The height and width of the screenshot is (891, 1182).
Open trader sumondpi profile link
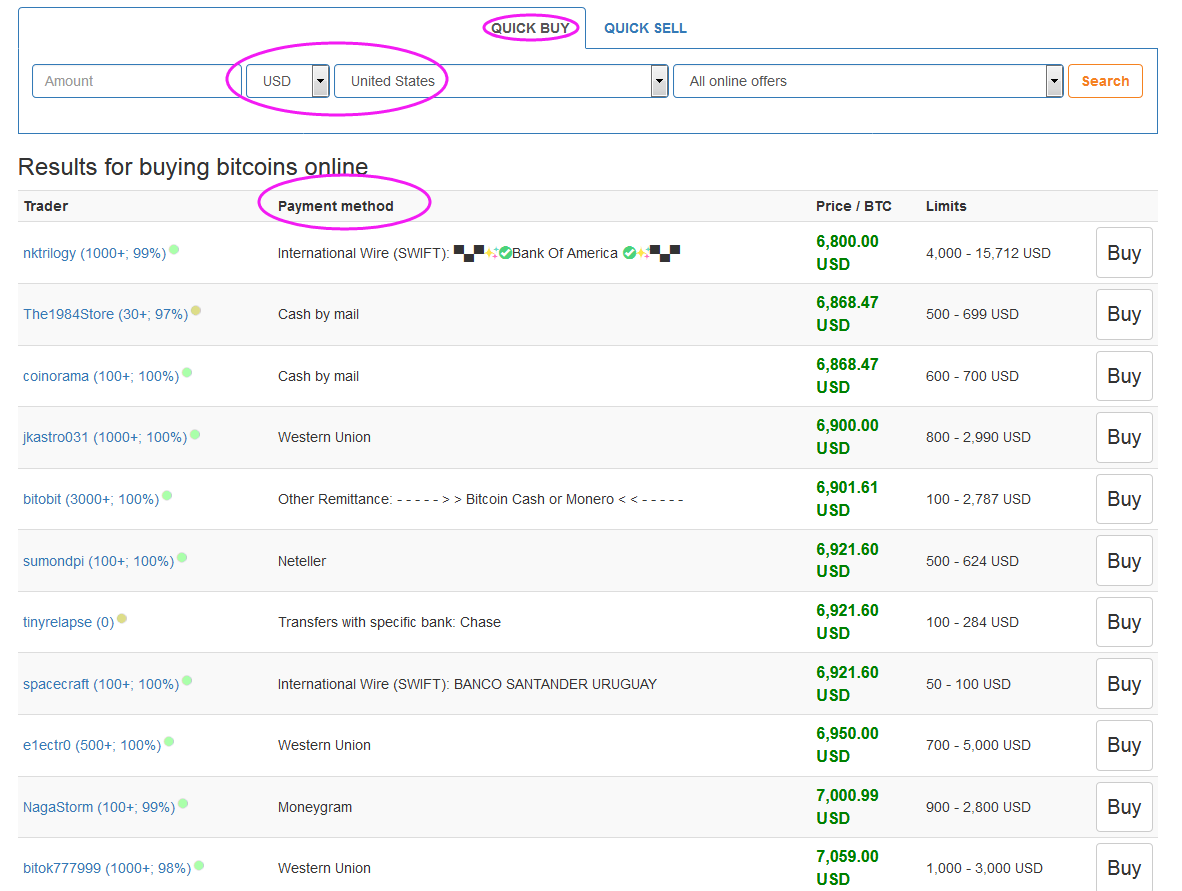click(99, 561)
